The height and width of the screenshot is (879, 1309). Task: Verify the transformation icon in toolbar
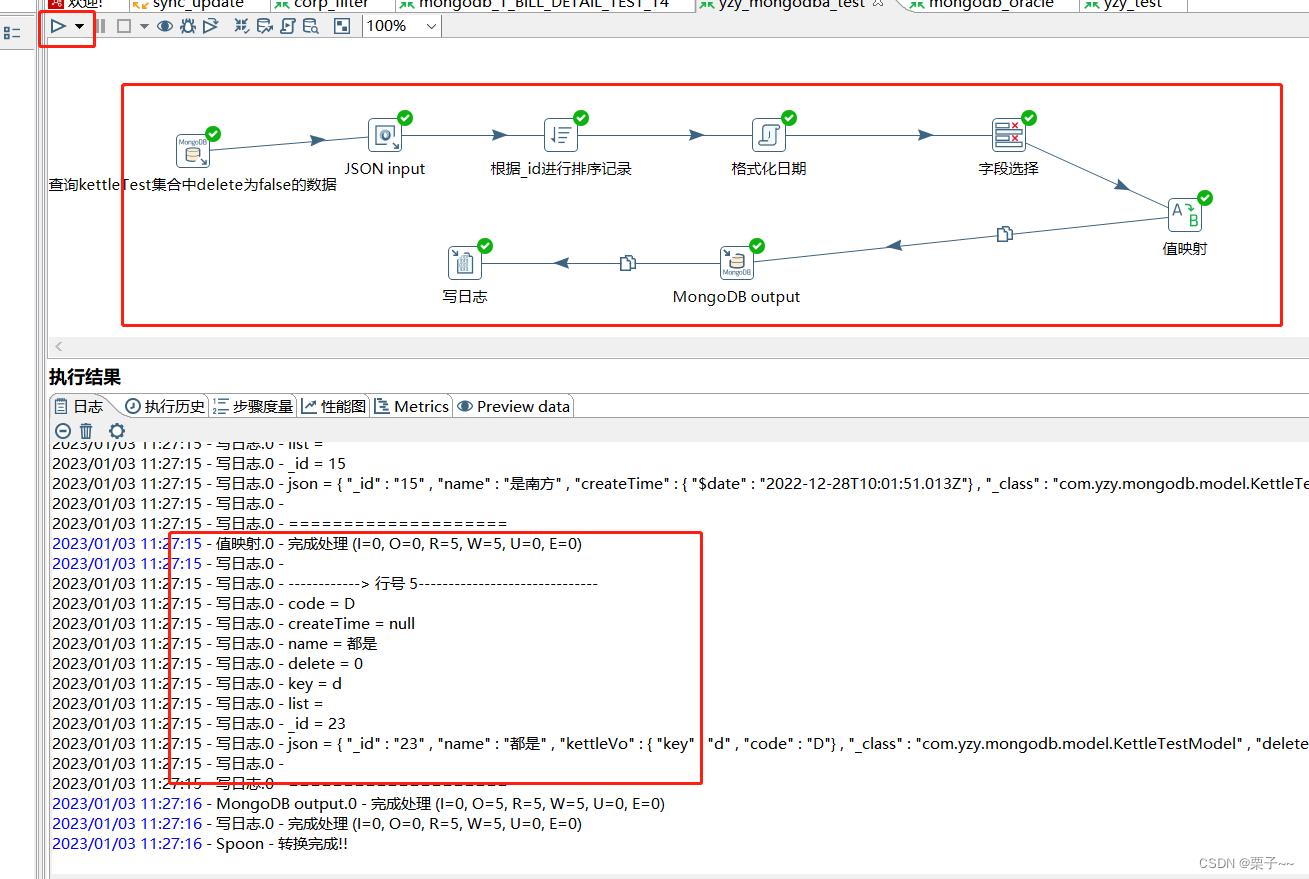pyautogui.click(x=242, y=26)
